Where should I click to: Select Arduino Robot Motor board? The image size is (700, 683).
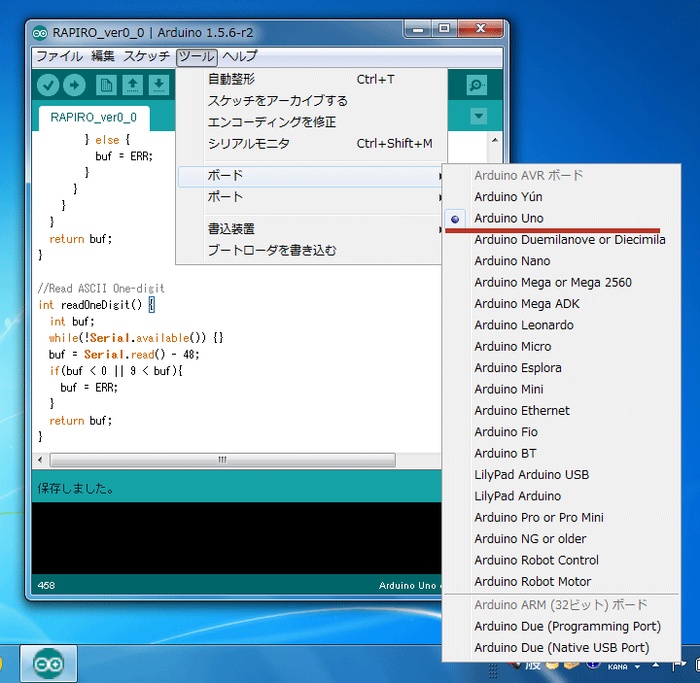(561, 582)
